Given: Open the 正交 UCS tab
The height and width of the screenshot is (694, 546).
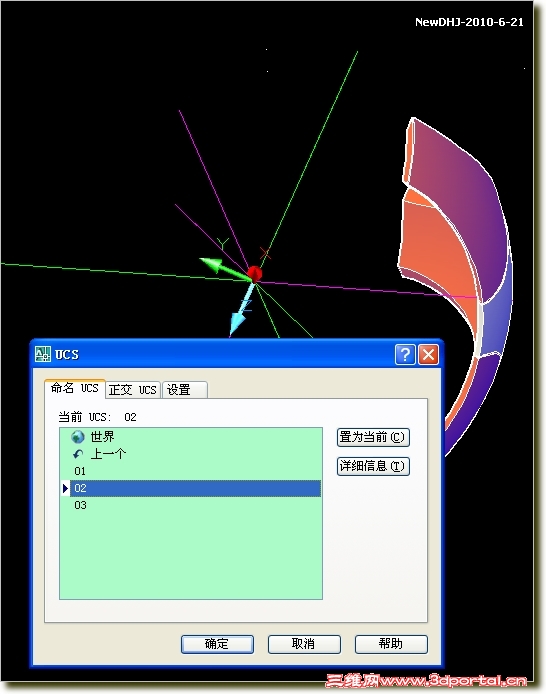Looking at the screenshot, I should click(133, 389).
